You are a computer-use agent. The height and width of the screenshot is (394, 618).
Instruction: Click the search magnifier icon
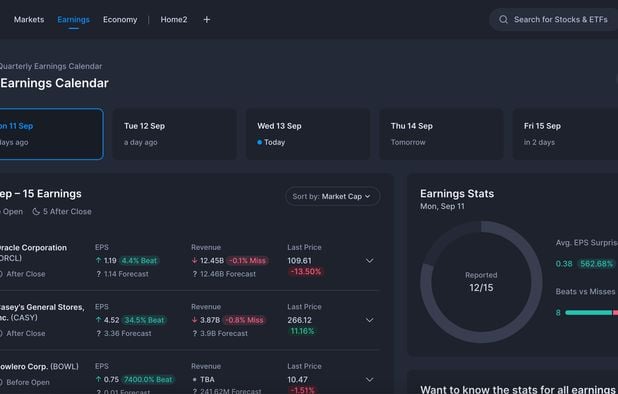pyautogui.click(x=503, y=20)
